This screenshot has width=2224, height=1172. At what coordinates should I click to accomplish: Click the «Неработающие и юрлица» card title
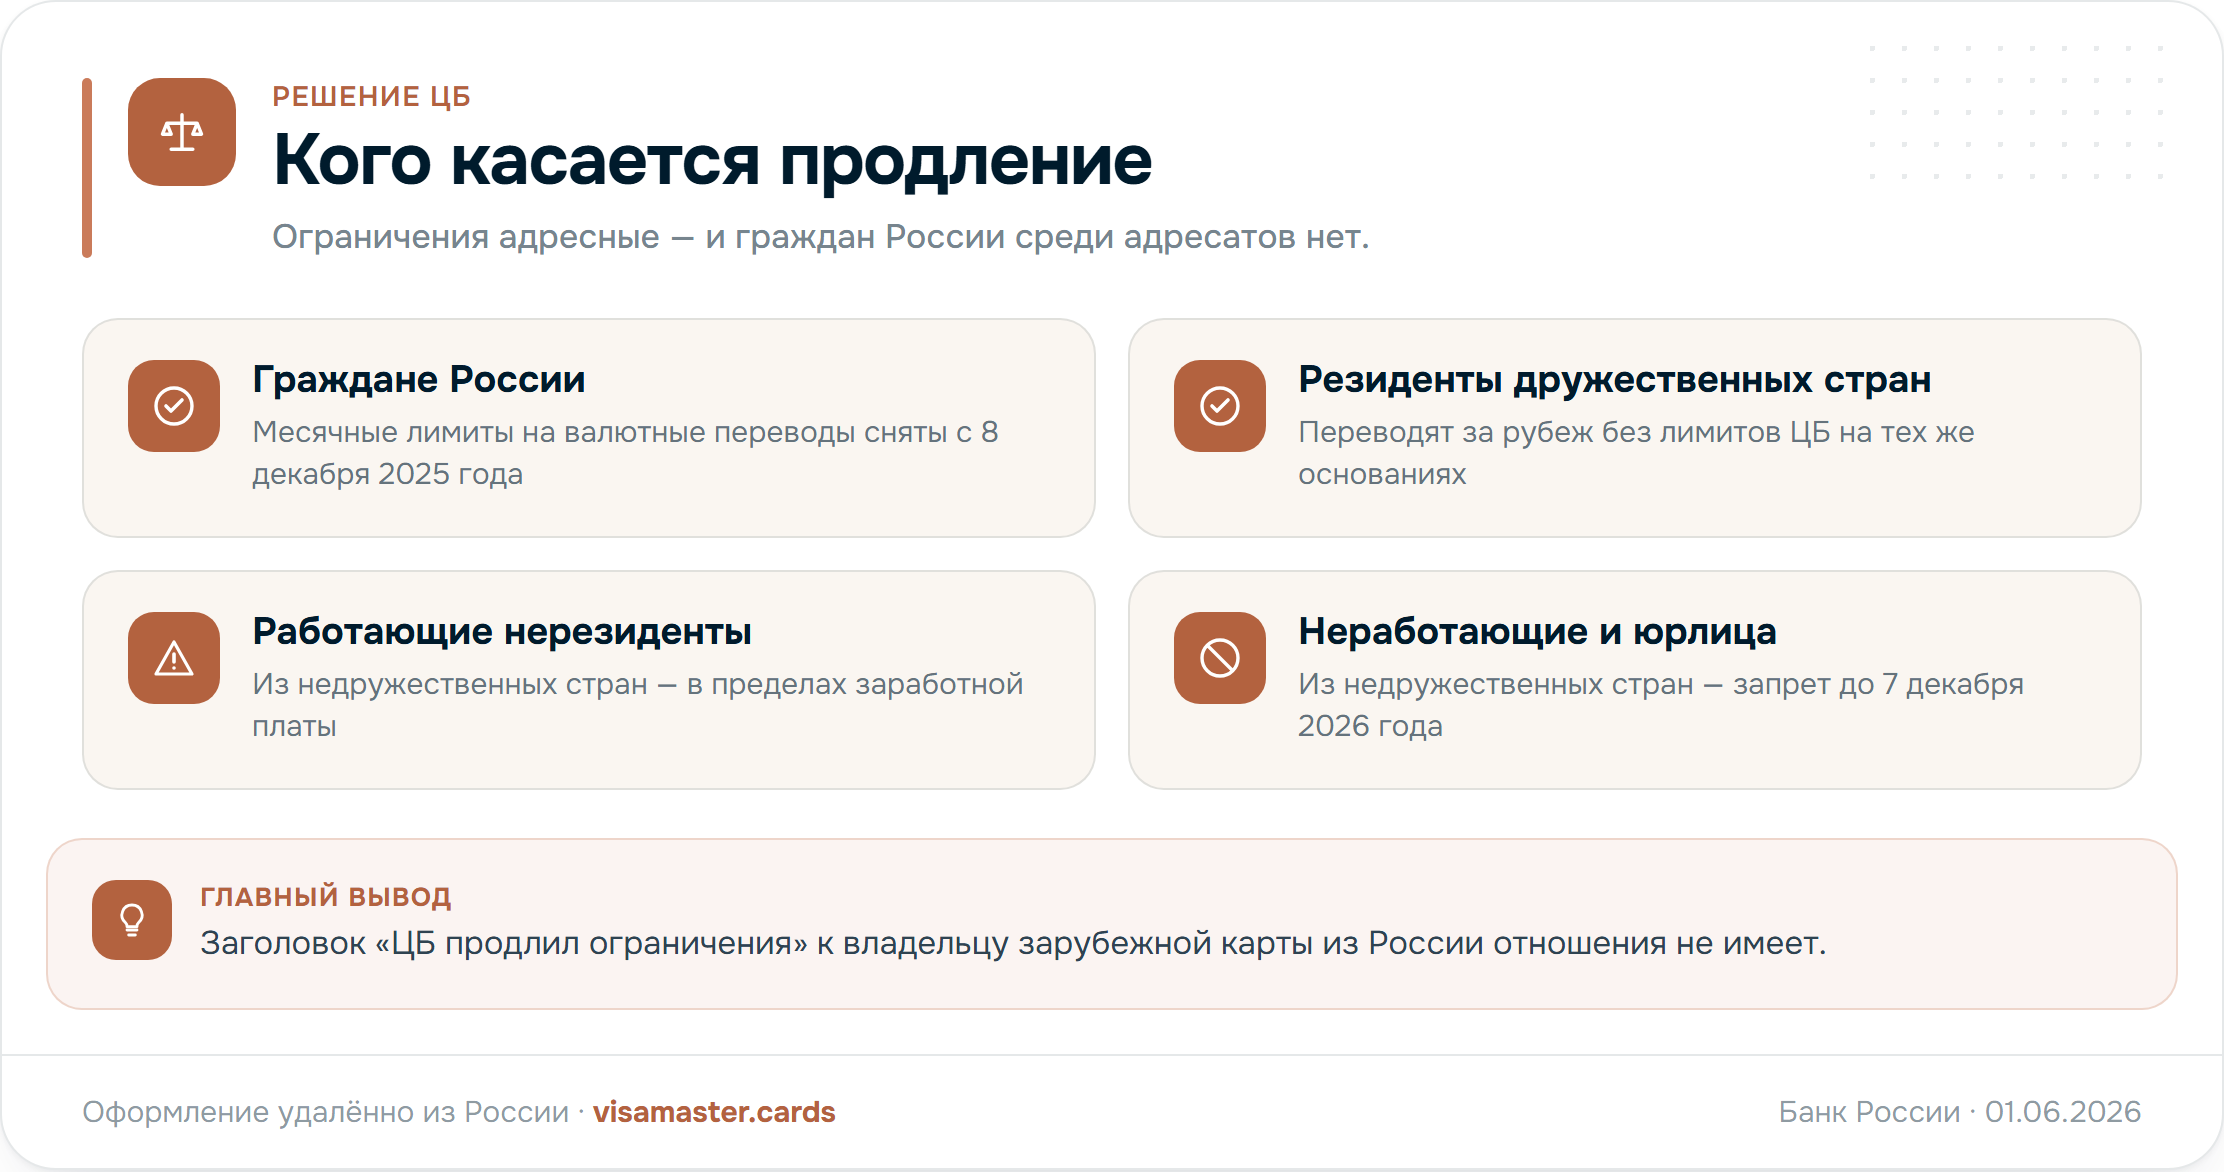[x=1537, y=632]
